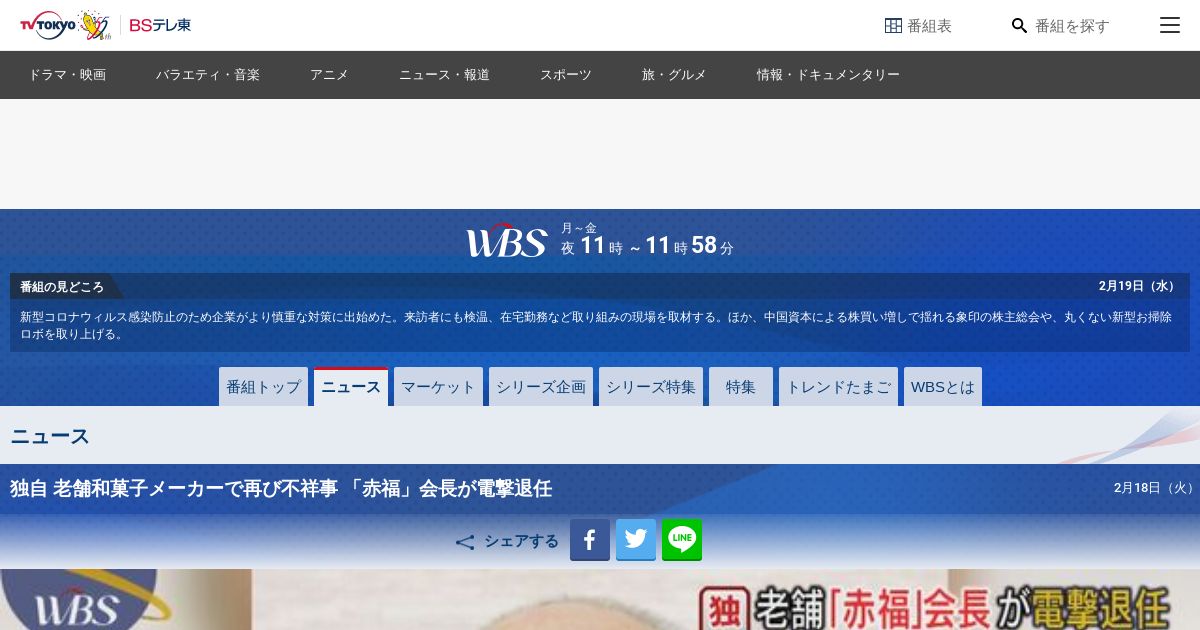Viewport: 1200px width, 630px height.
Task: Select the ニュース section heading
Action: pyautogui.click(x=50, y=436)
